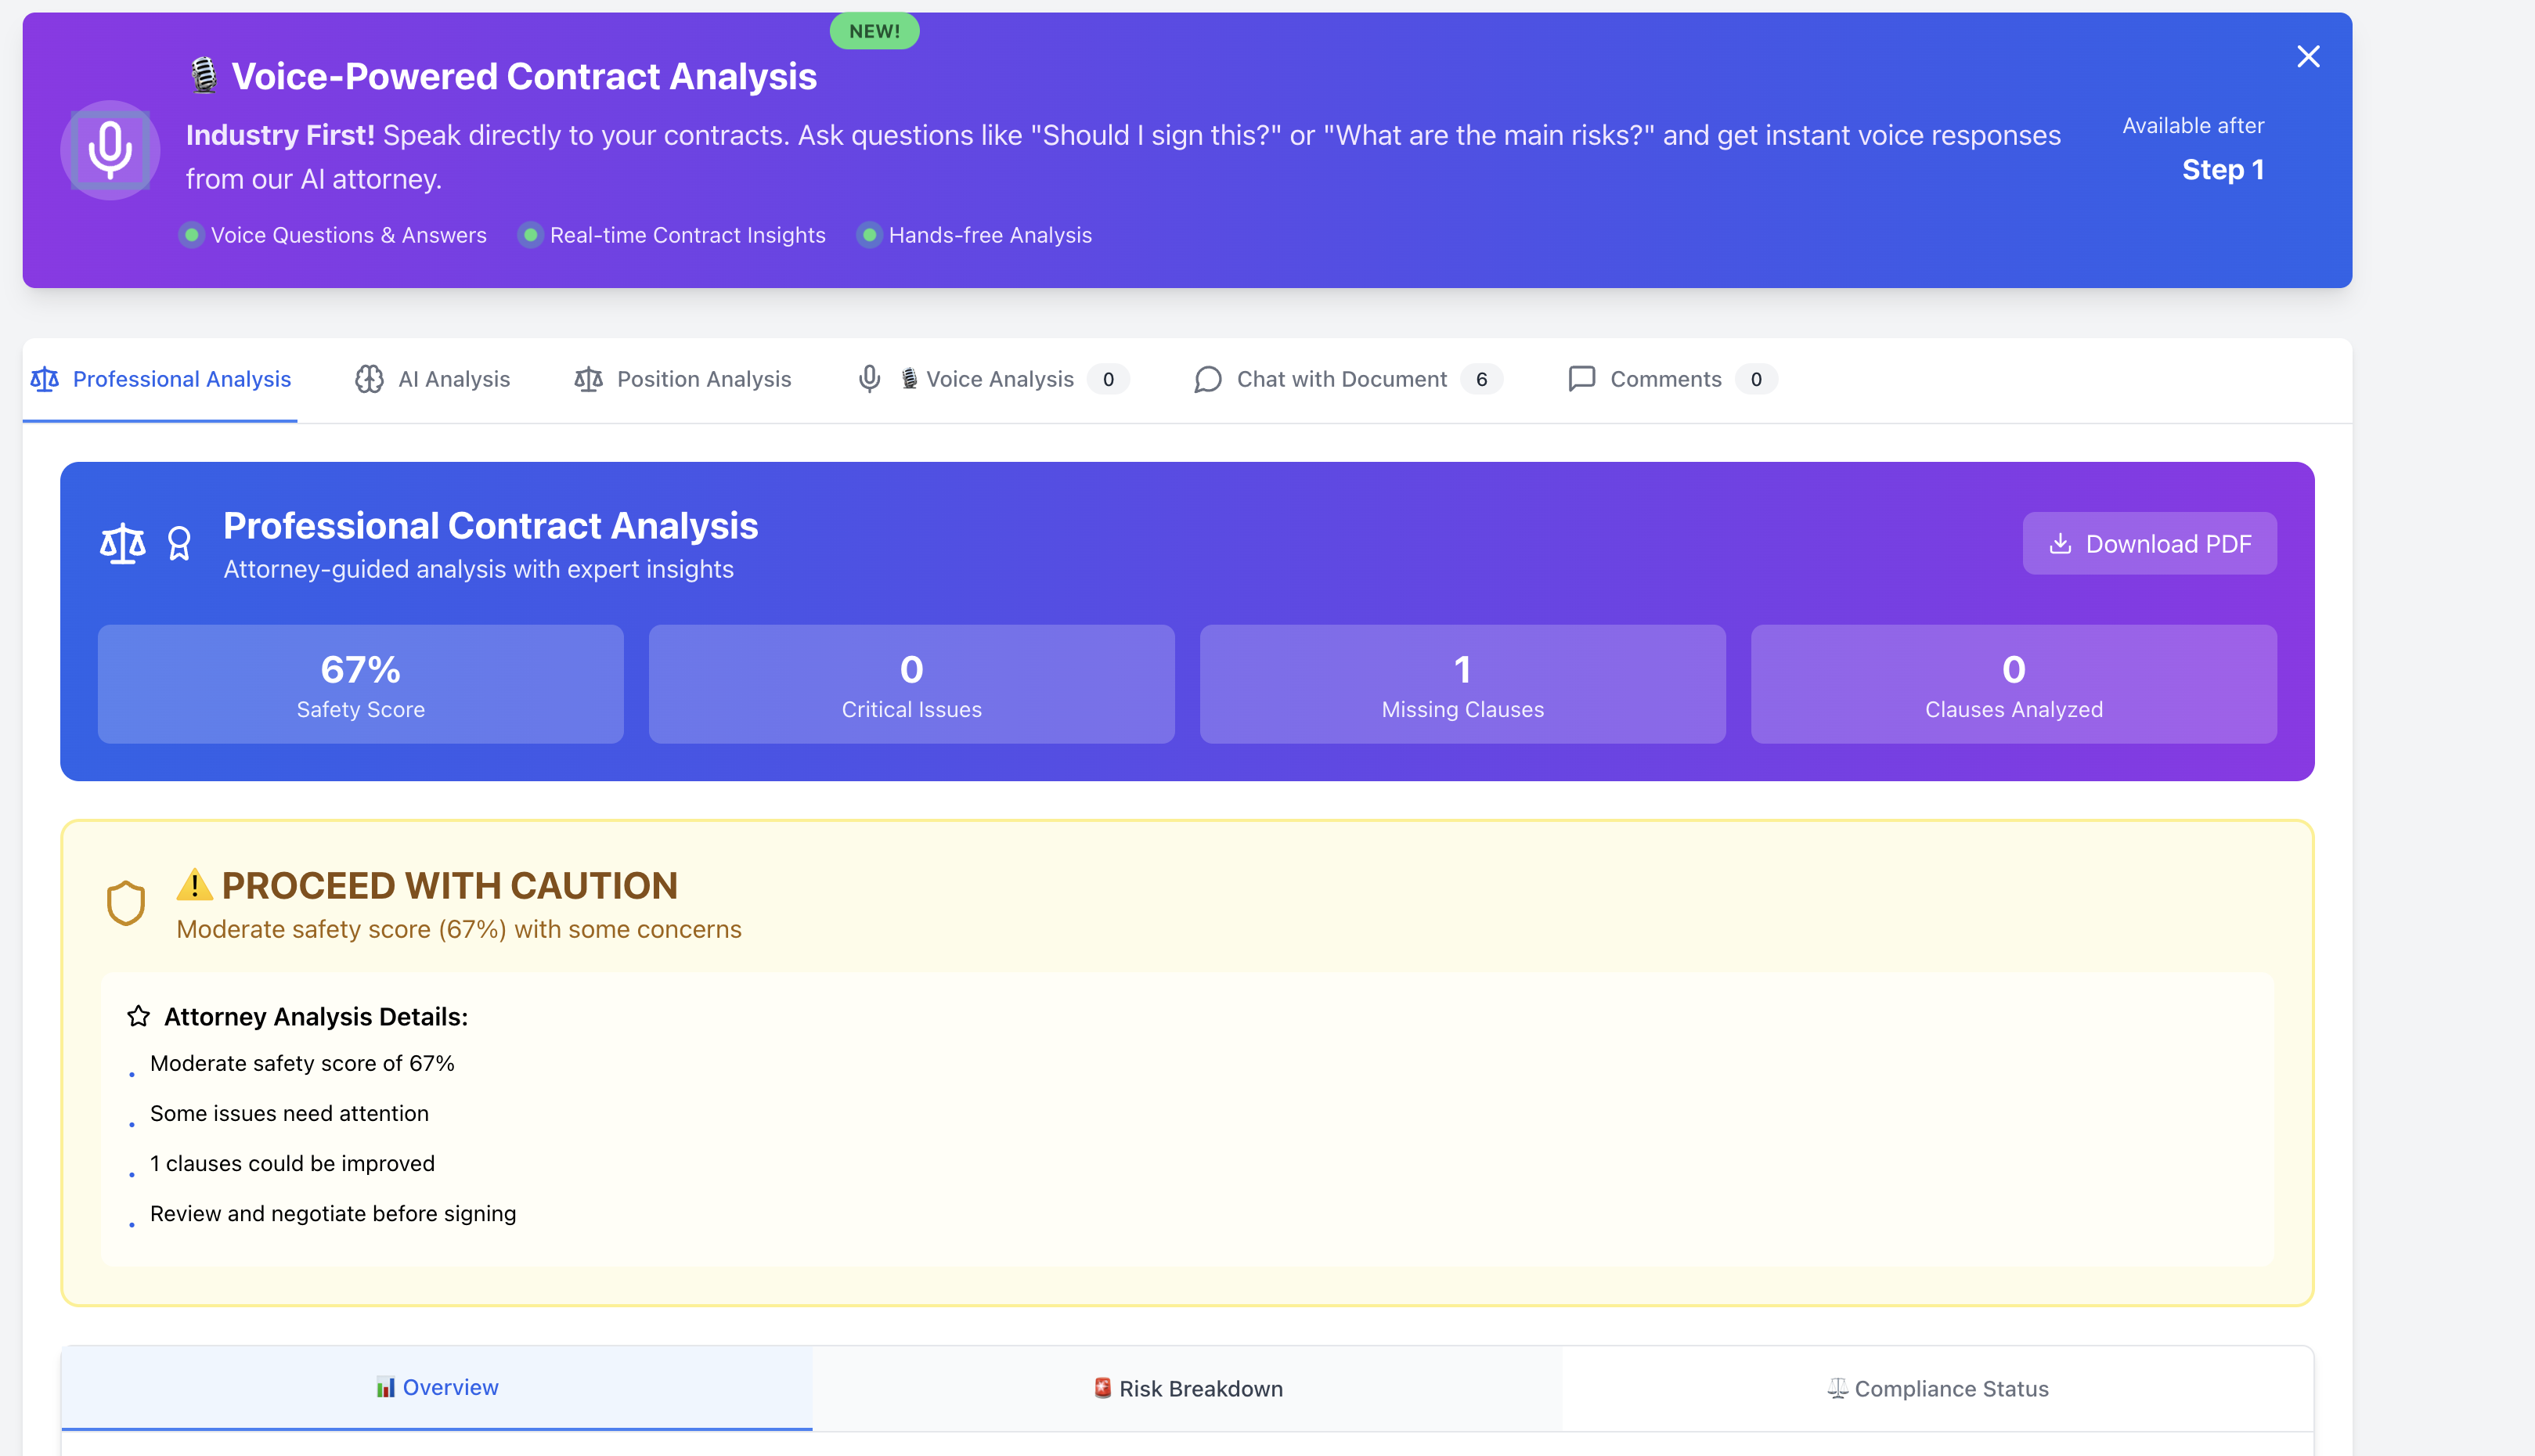Viewport: 2535px width, 1456px height.
Task: Click green dot beside Real-time Contract Insights
Action: (x=530, y=235)
